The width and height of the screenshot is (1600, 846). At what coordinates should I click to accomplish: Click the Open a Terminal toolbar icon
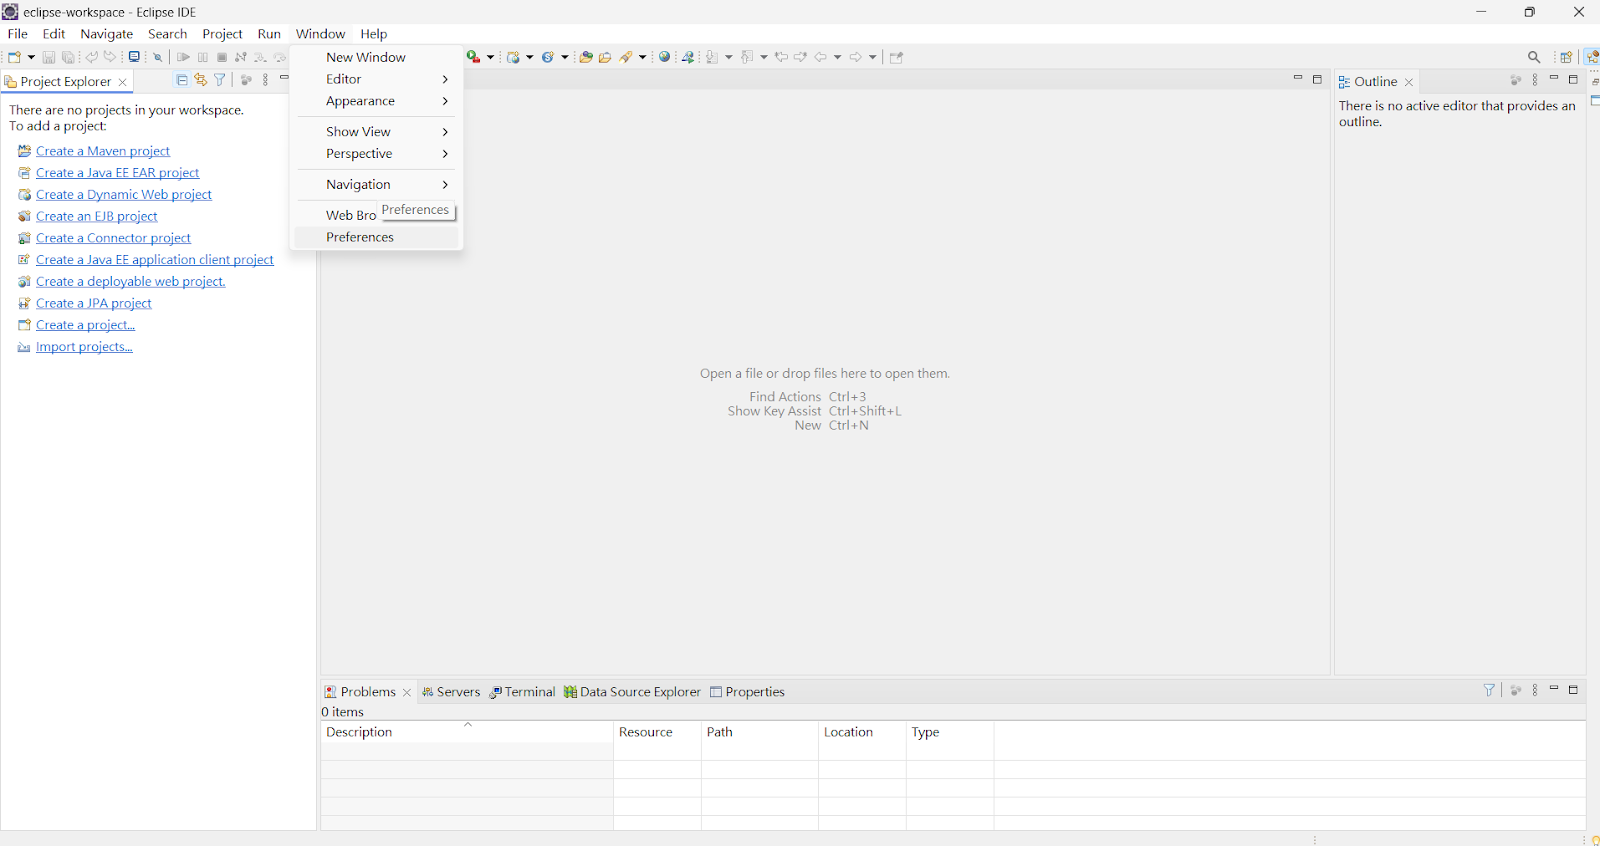tap(134, 57)
